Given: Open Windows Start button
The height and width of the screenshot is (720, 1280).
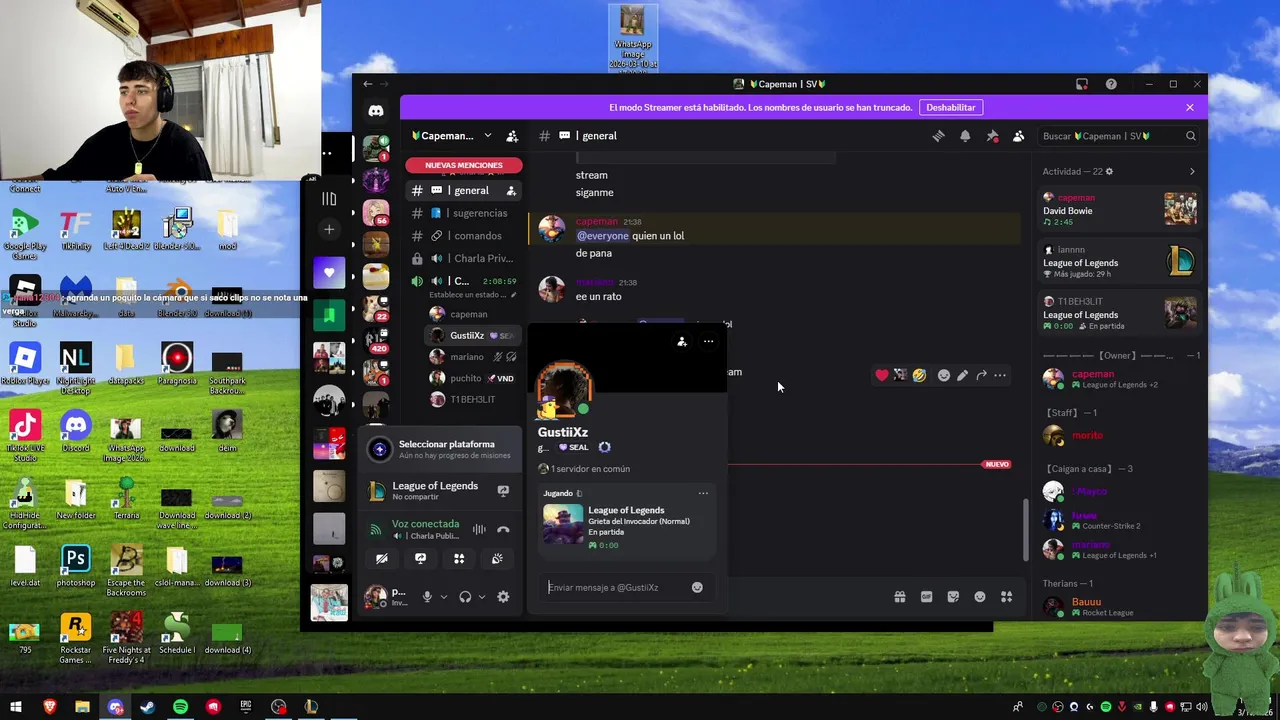Looking at the screenshot, I should [x=15, y=707].
